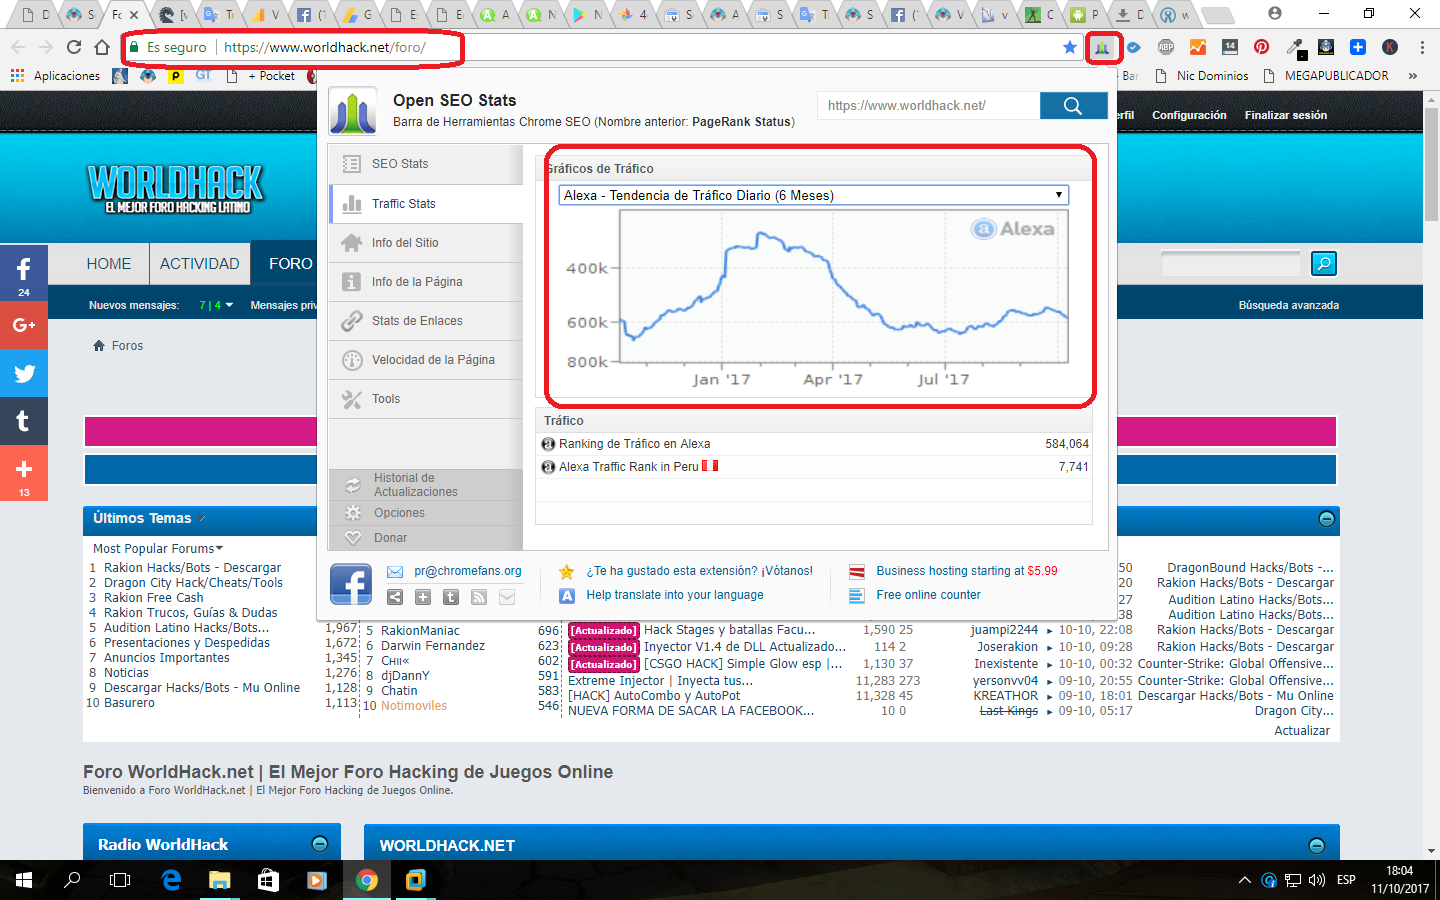Show more bookmarks chevron
1440x900 pixels.
pos(1413,76)
